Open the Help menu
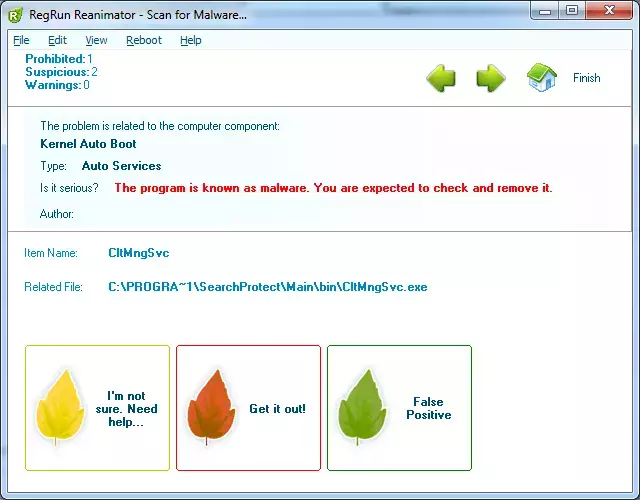The width and height of the screenshot is (640, 500). click(x=191, y=40)
